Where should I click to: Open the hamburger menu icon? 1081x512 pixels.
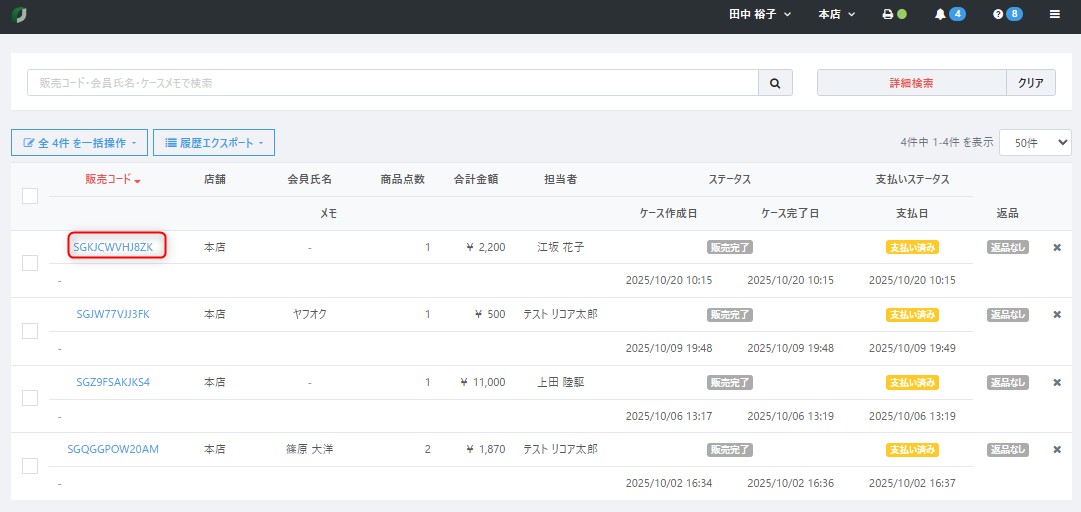pos(1055,14)
